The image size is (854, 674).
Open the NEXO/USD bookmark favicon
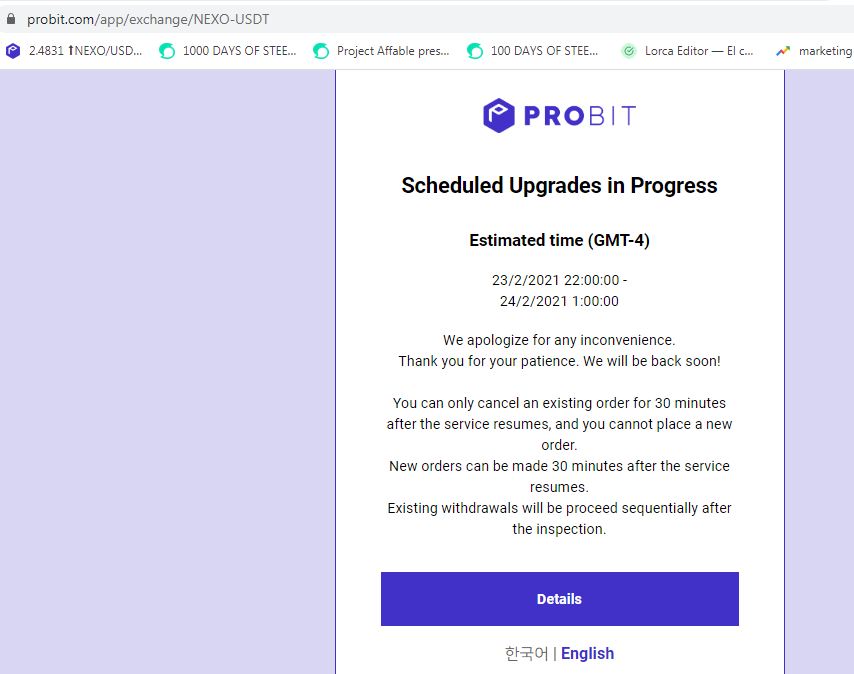coord(13,51)
